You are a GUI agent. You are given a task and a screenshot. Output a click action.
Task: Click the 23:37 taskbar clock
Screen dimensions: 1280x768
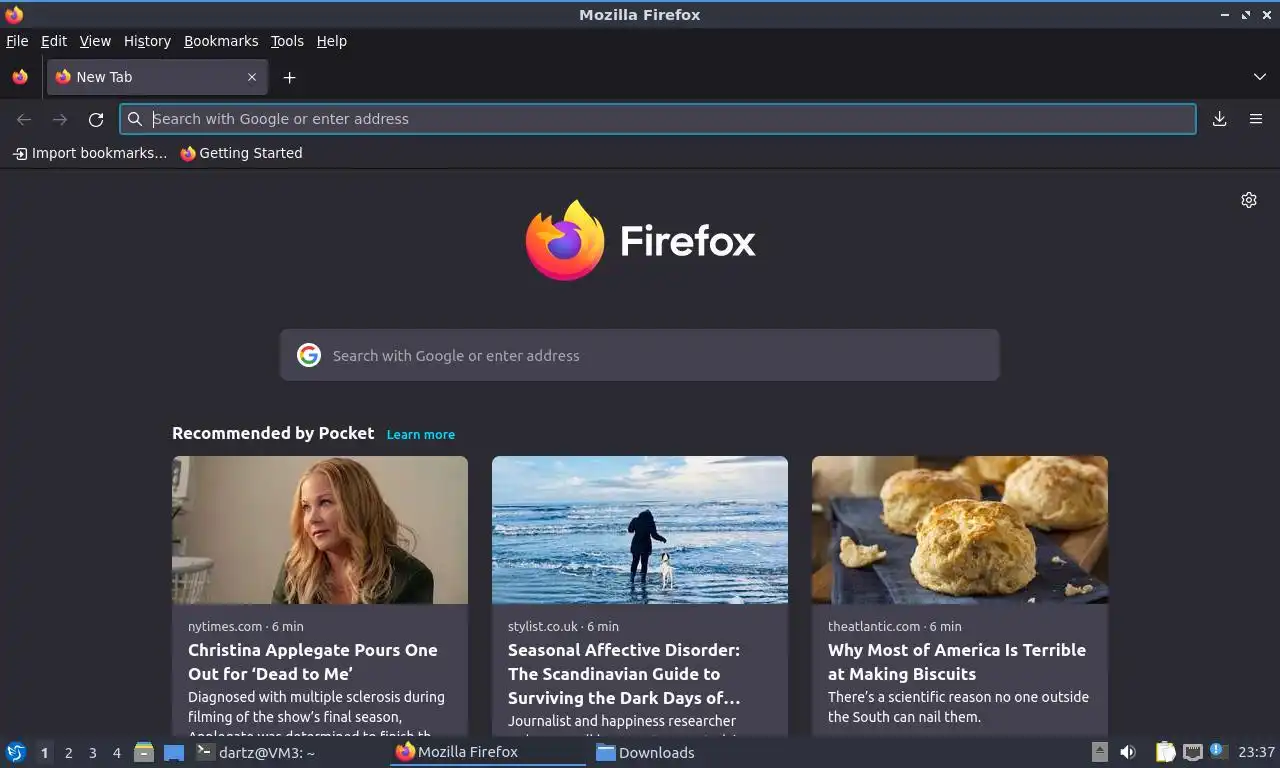(x=1256, y=752)
